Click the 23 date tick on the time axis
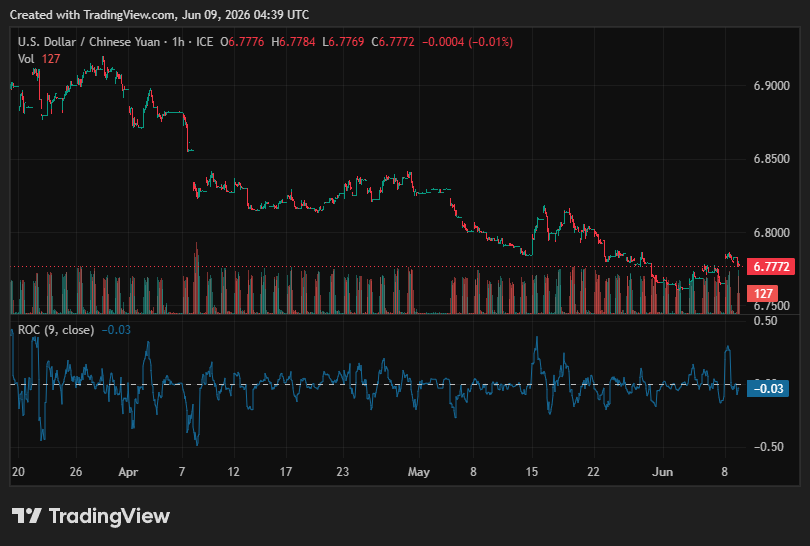Image resolution: width=810 pixels, height=546 pixels. pyautogui.click(x=342, y=472)
